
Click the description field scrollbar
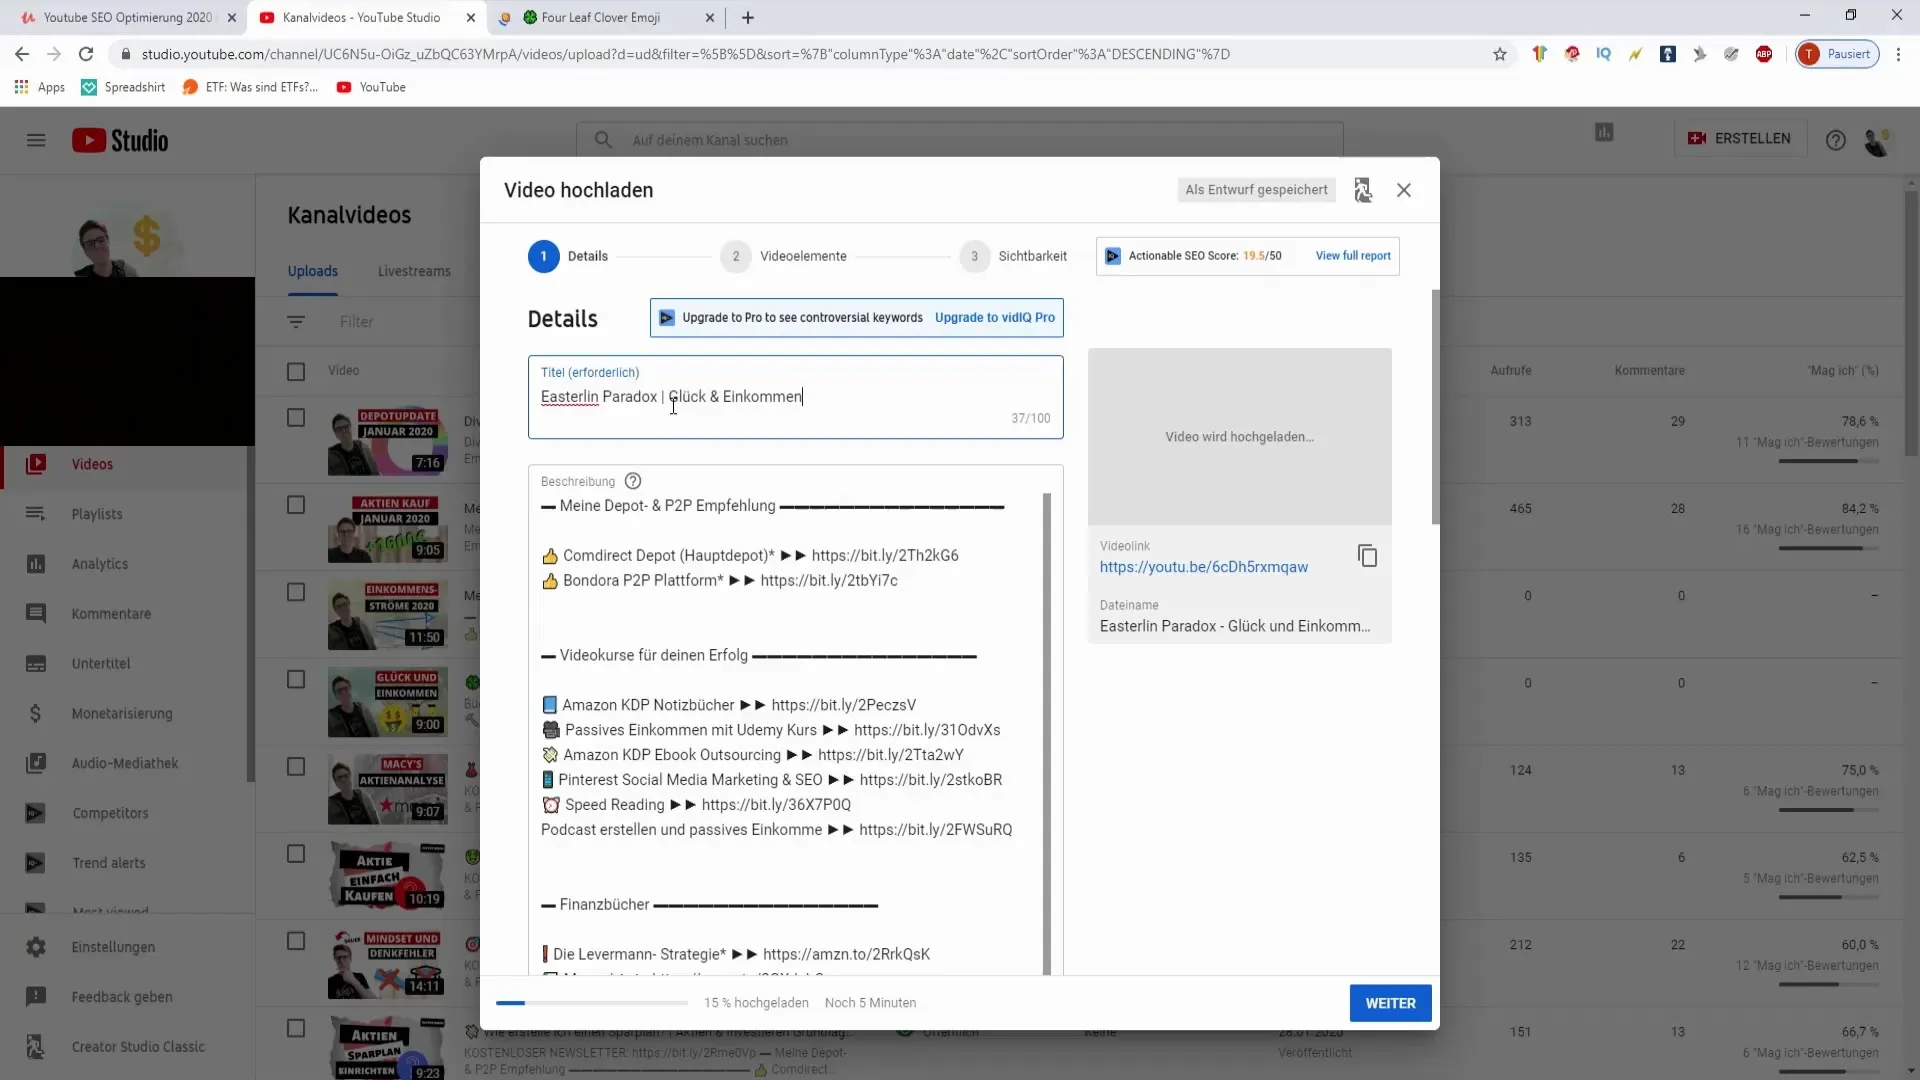(1047, 732)
